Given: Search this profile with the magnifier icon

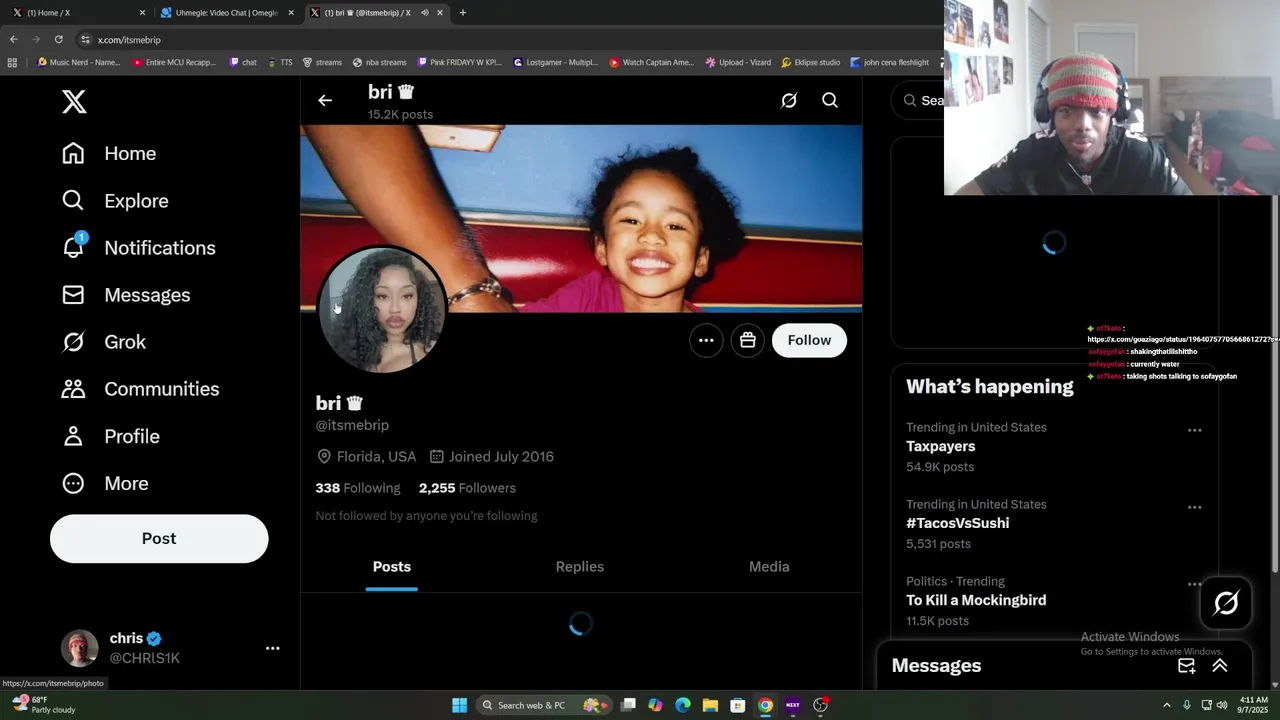Looking at the screenshot, I should [830, 100].
